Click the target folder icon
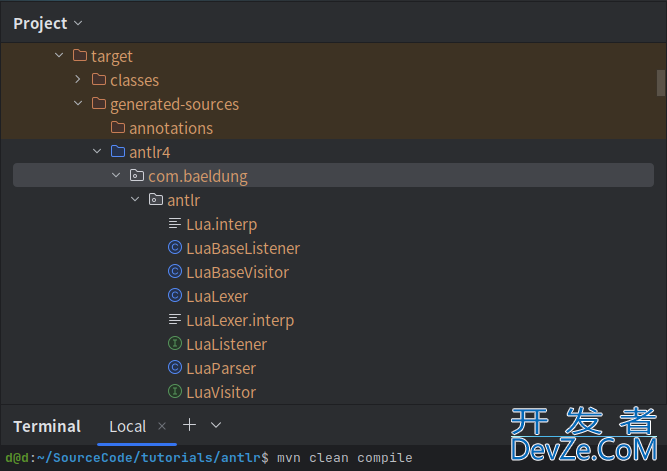Screen dimensions: 667x471 point(80,55)
